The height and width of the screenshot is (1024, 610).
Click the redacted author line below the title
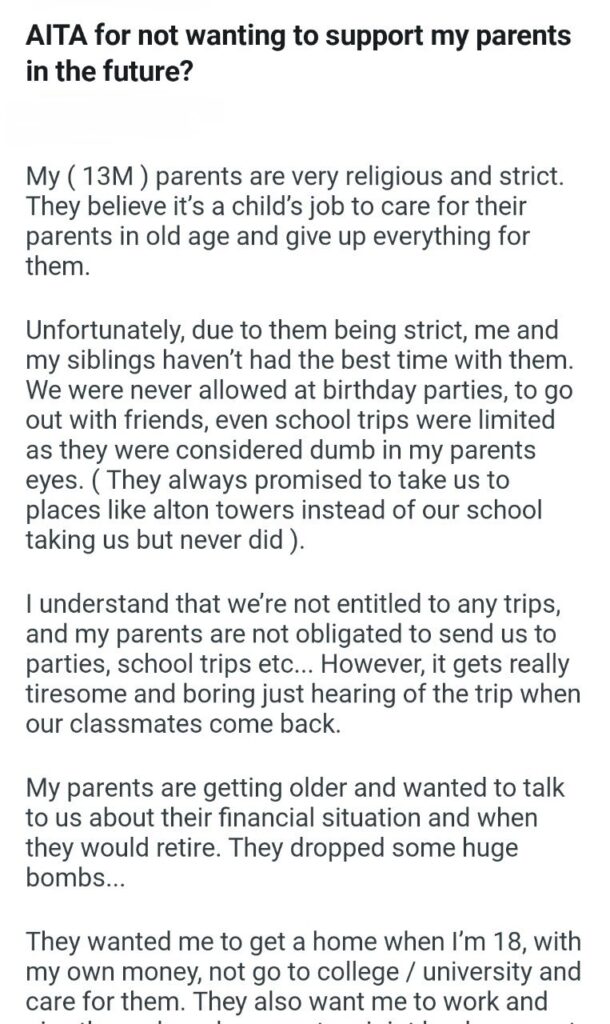click(x=110, y=119)
